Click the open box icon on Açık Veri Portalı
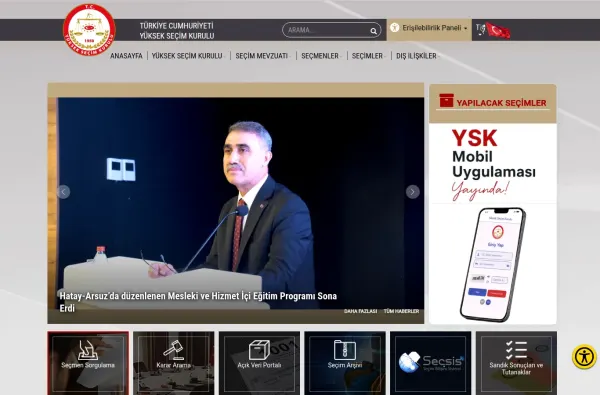The height and width of the screenshot is (395, 600). (259, 350)
